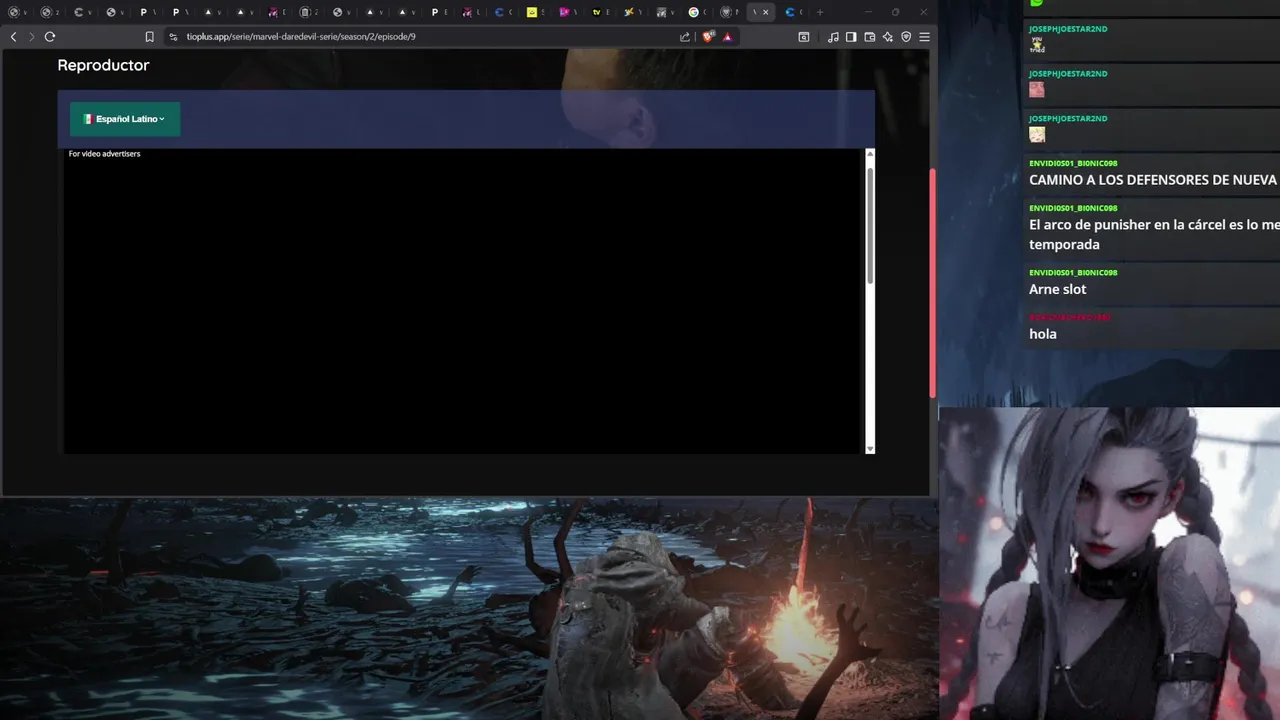1280x720 pixels.
Task: Click the music note media control icon
Action: 833,37
